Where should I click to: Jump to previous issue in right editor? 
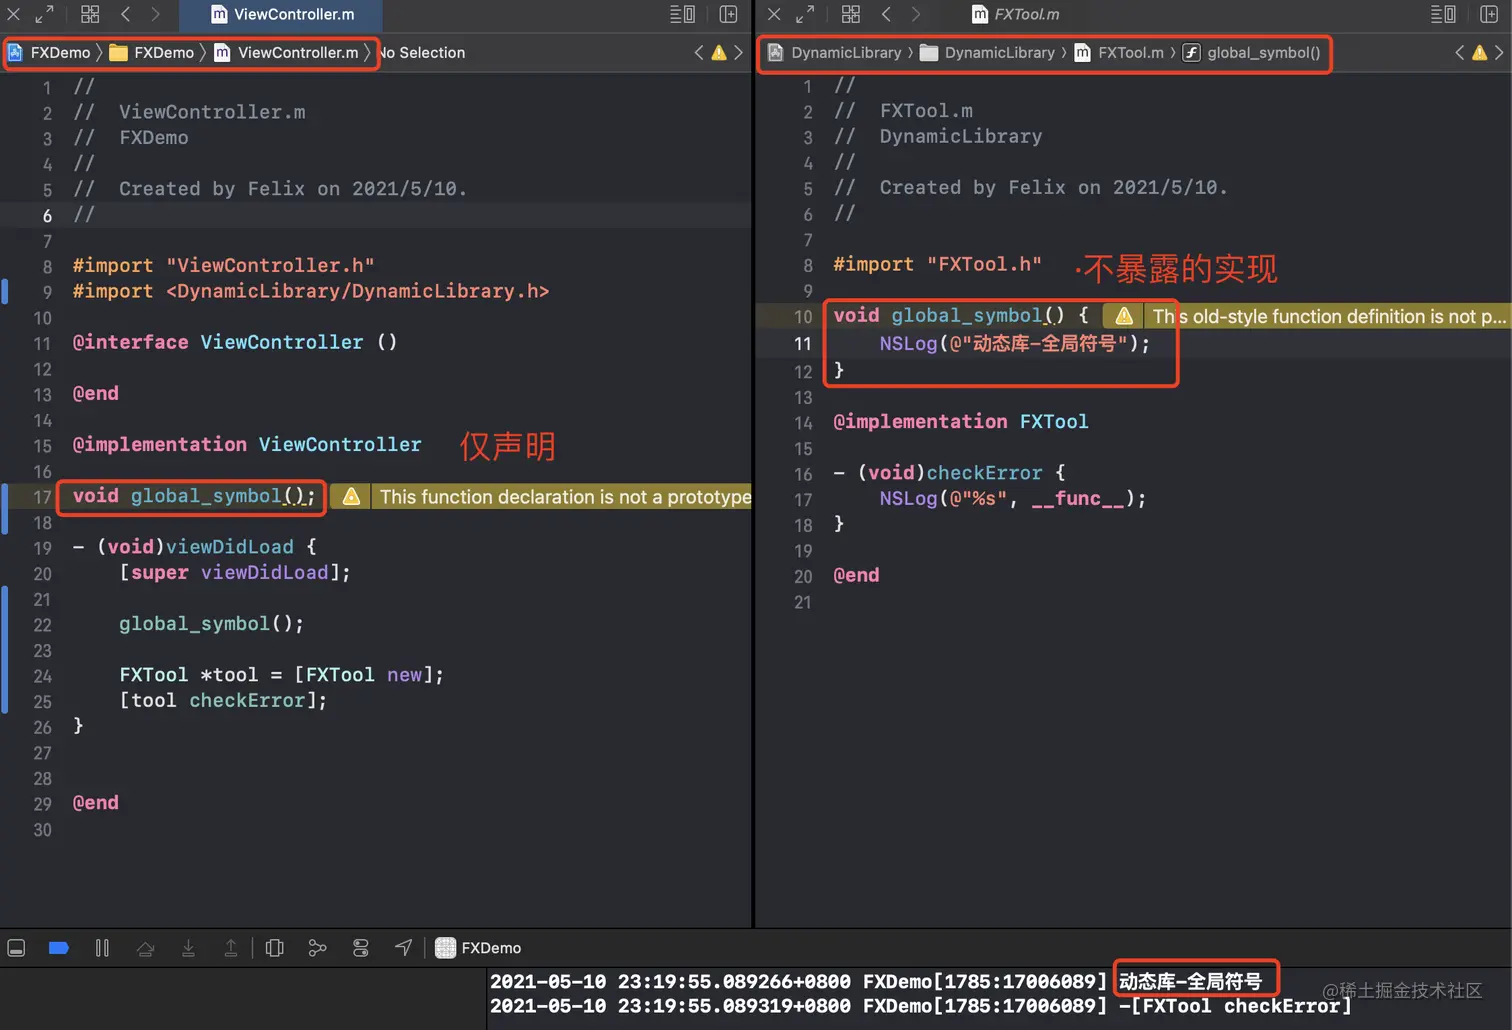1460,53
